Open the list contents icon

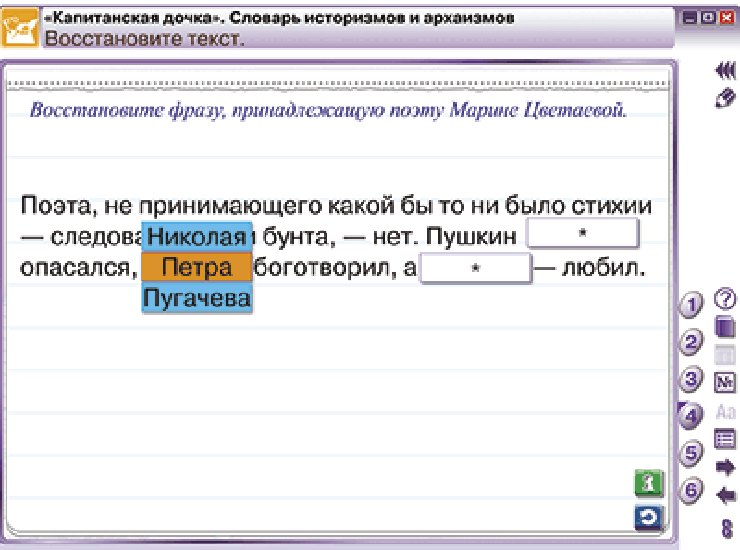[x=725, y=439]
